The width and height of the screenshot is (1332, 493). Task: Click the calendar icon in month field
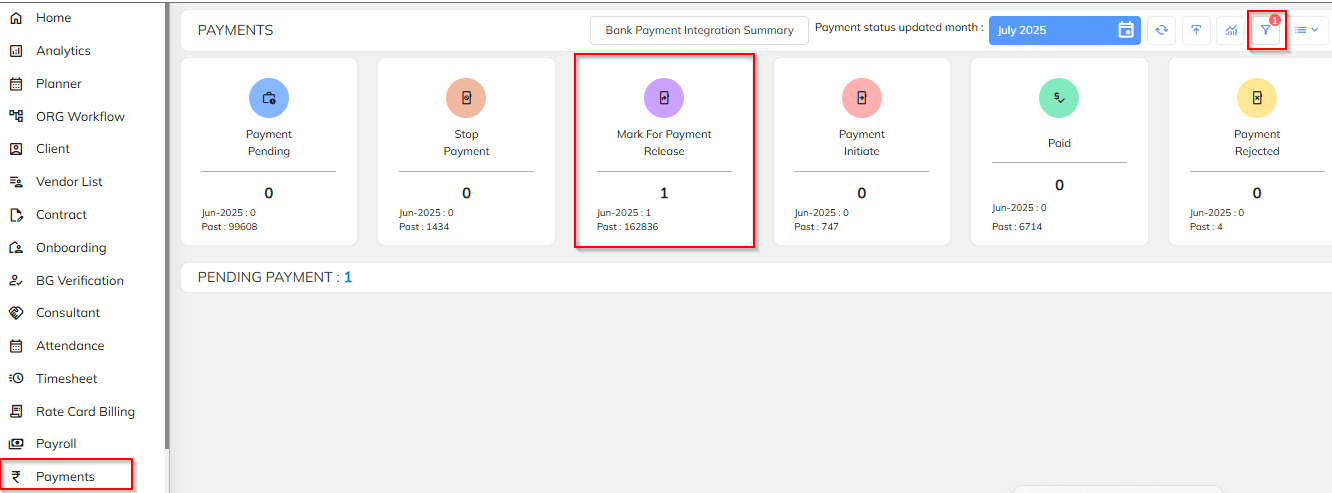click(1126, 30)
